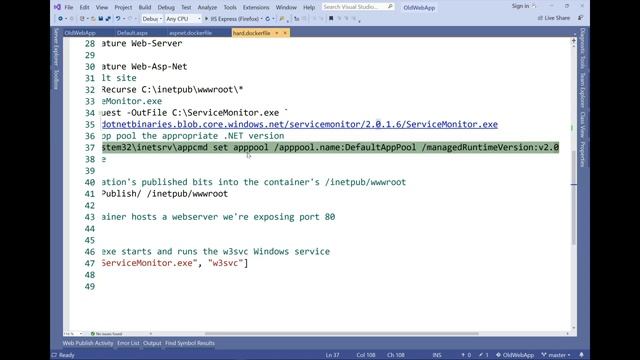Open the Edit menu
The image size is (640, 360).
point(84,7)
